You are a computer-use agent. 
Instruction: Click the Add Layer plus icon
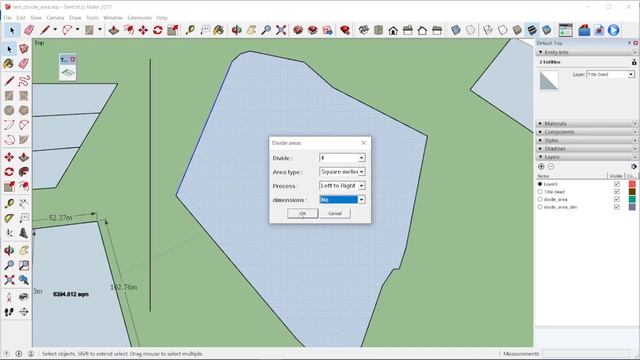tap(541, 167)
